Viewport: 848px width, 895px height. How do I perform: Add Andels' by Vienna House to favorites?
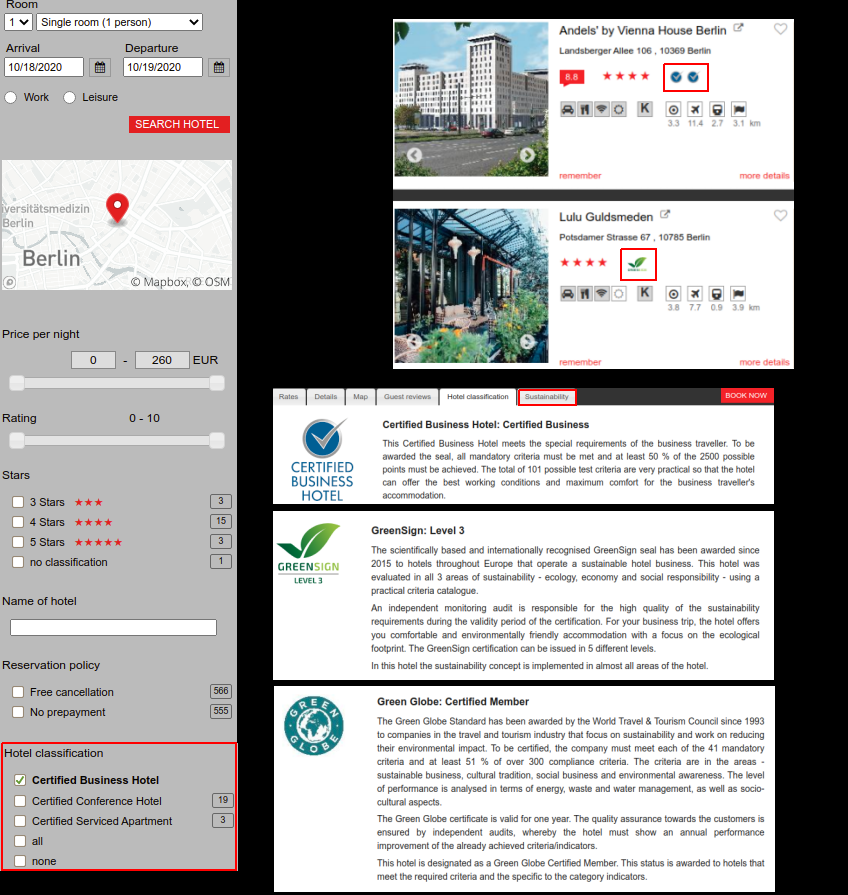click(780, 29)
